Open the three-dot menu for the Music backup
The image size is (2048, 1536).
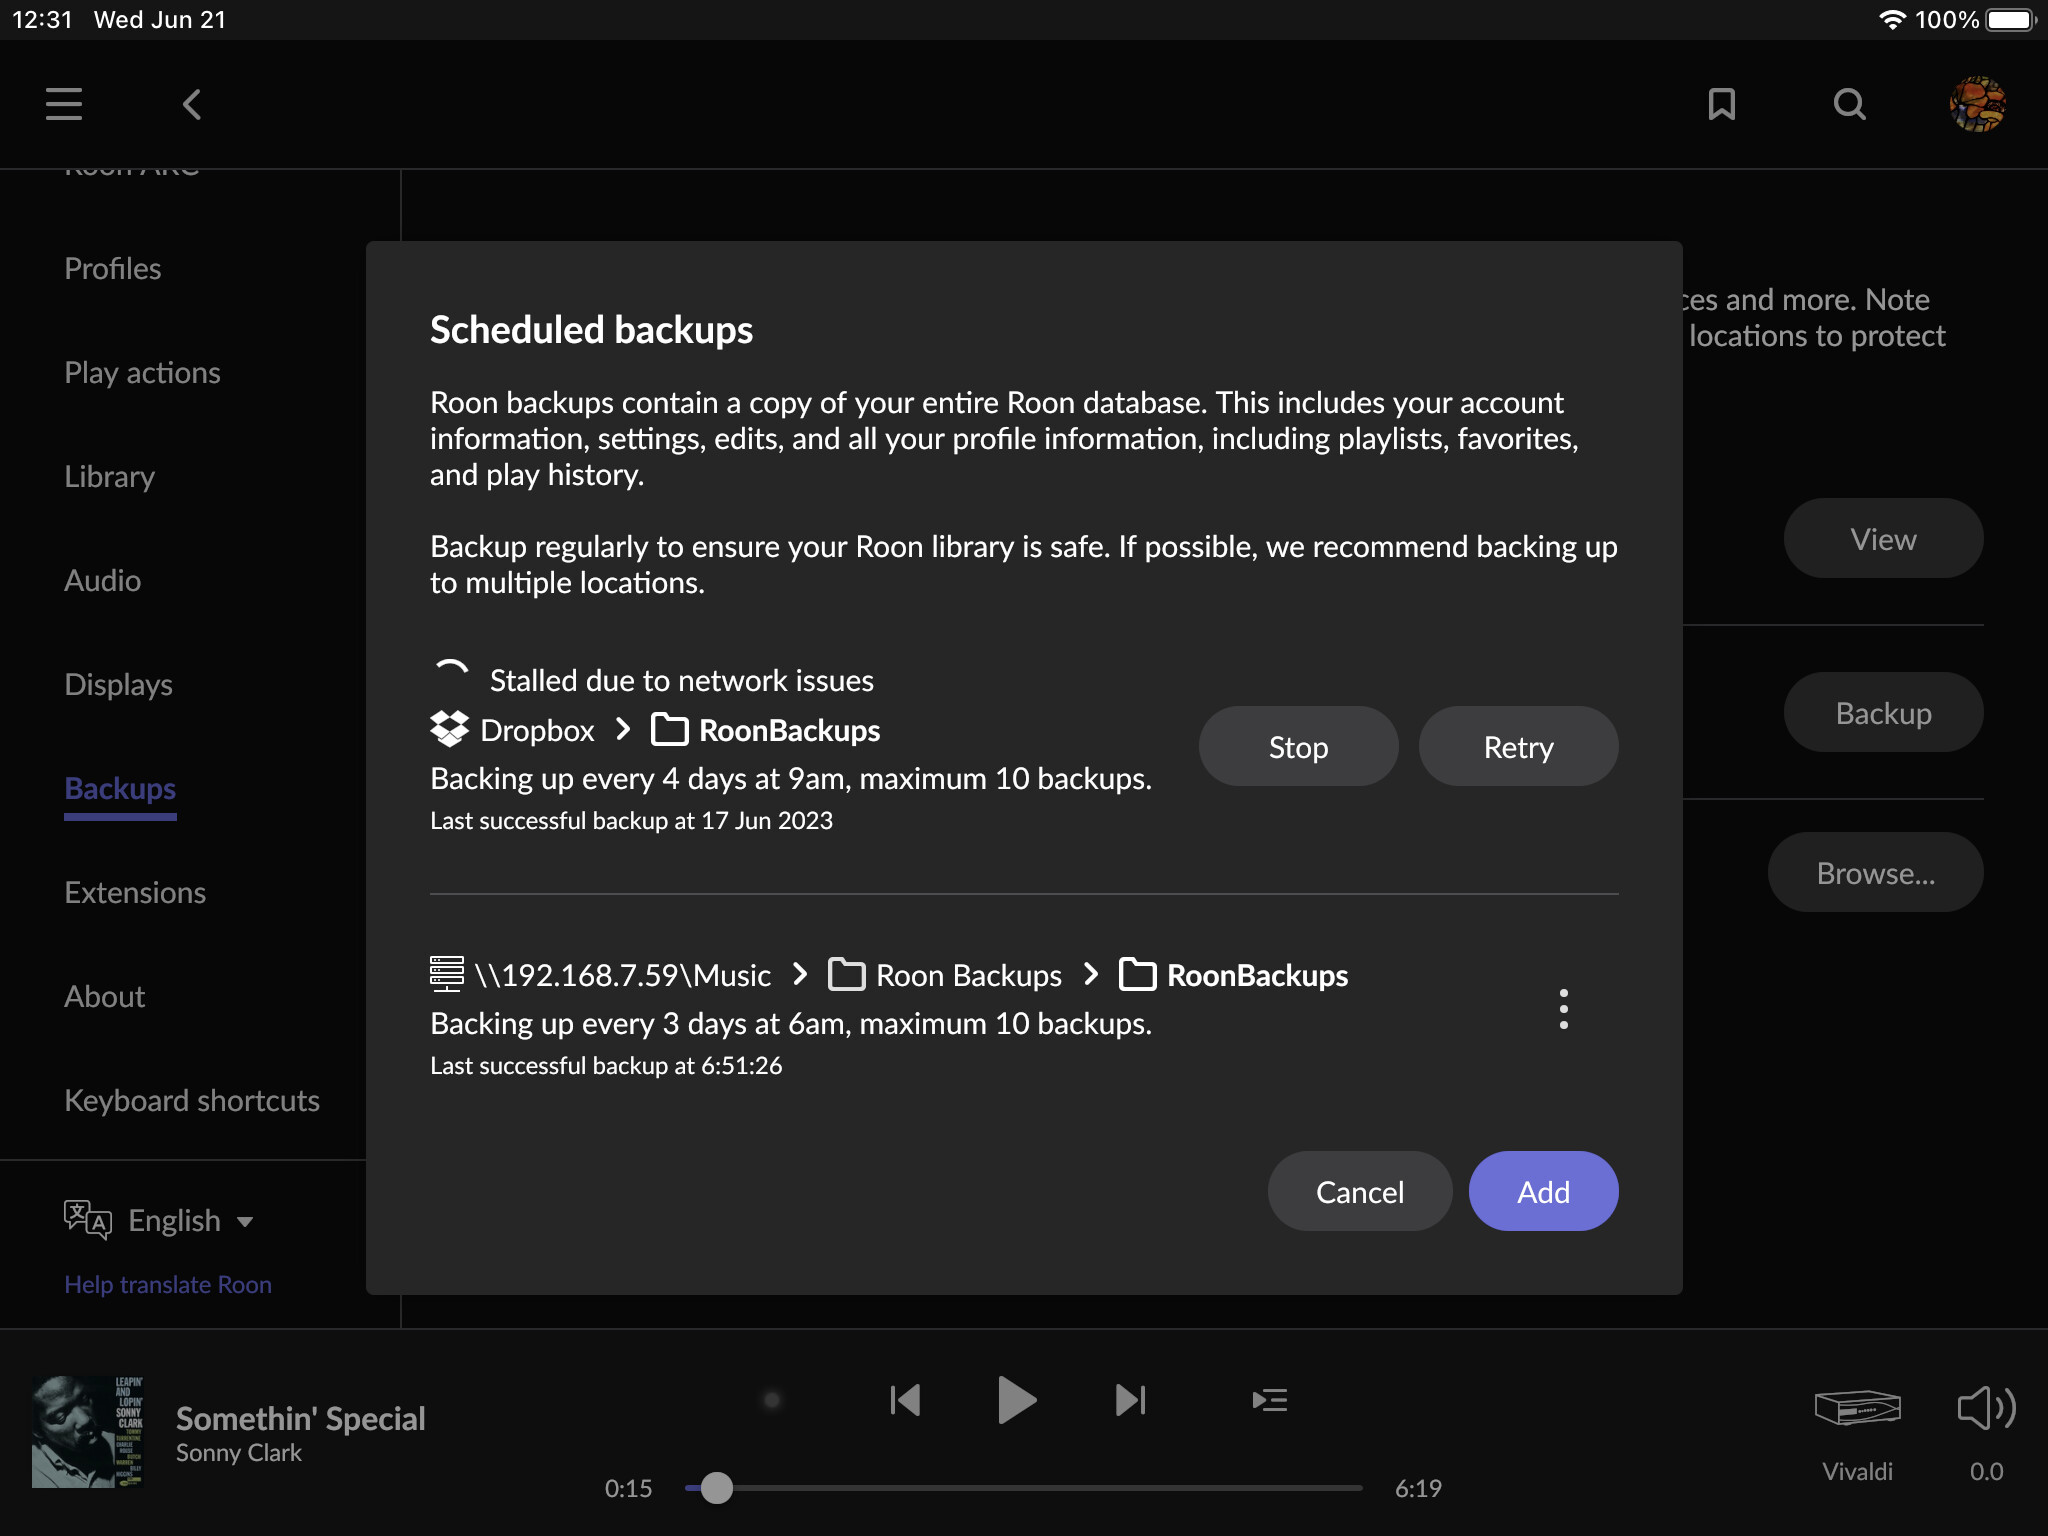[x=1563, y=1009]
